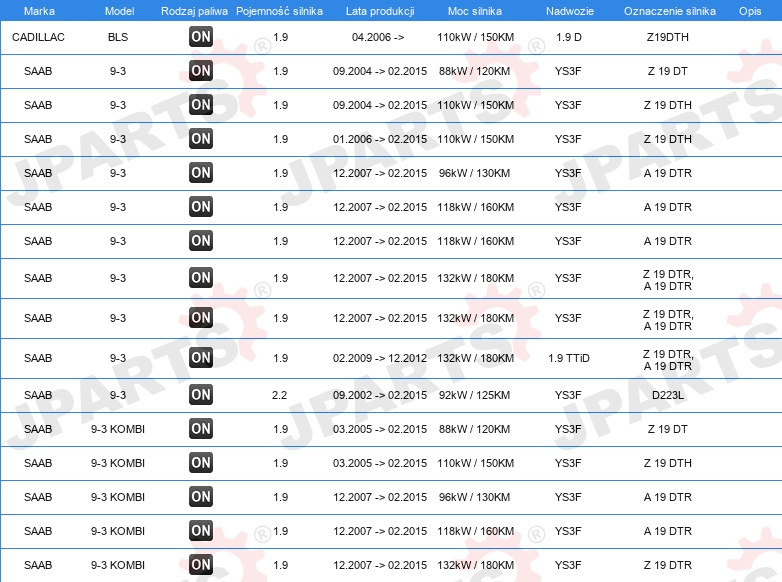
Task: Click the Marka column header
Action: [39, 11]
